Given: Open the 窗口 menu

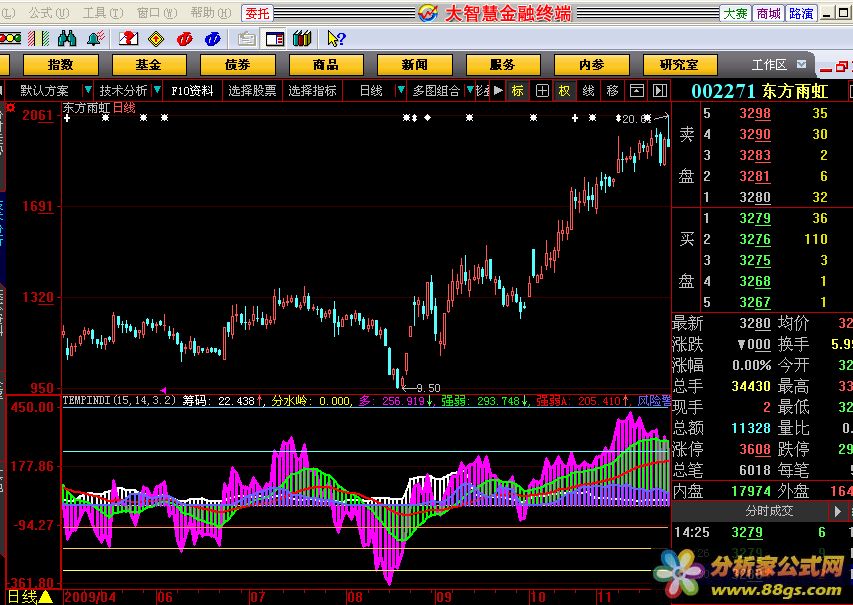Looking at the screenshot, I should tap(156, 13).
